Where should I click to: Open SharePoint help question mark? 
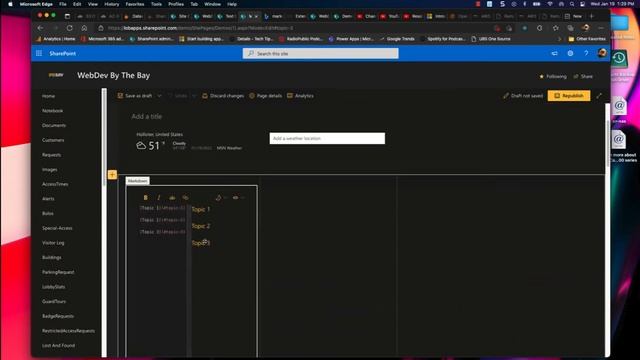tap(586, 53)
